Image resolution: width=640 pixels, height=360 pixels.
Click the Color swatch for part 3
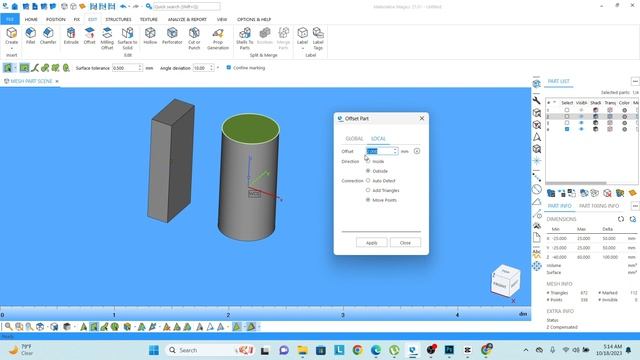(x=624, y=123)
